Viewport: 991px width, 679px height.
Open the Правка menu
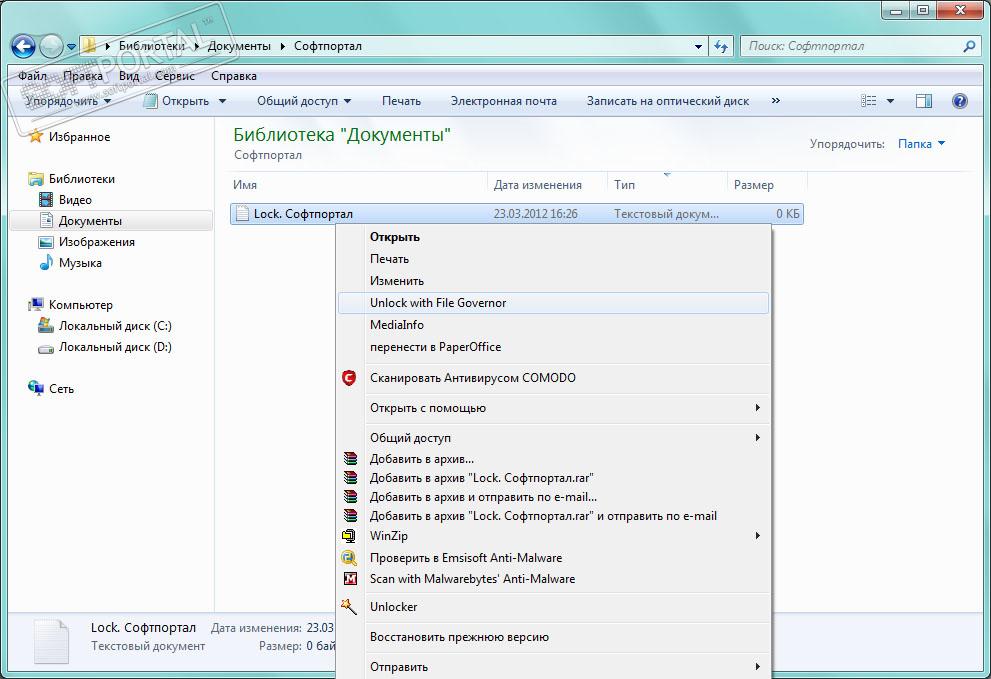(83, 76)
